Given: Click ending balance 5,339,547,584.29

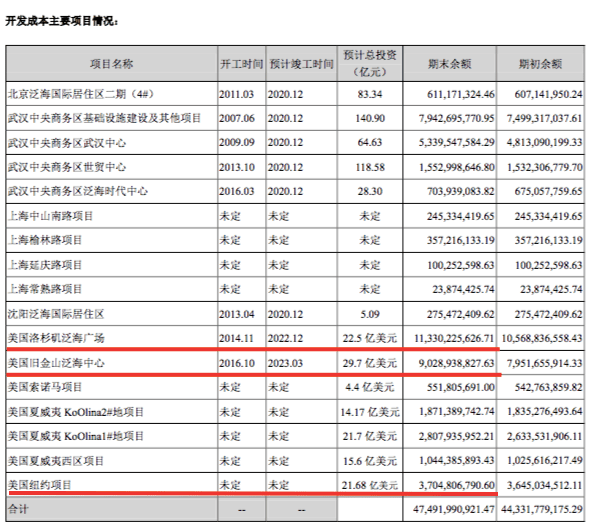Looking at the screenshot, I should pos(456,142).
